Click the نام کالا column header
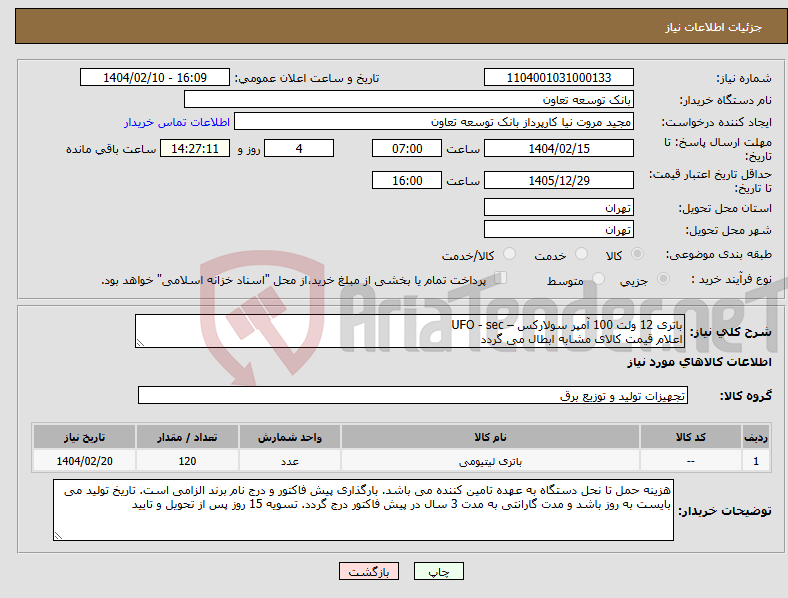The height and width of the screenshot is (598, 788). click(490, 437)
